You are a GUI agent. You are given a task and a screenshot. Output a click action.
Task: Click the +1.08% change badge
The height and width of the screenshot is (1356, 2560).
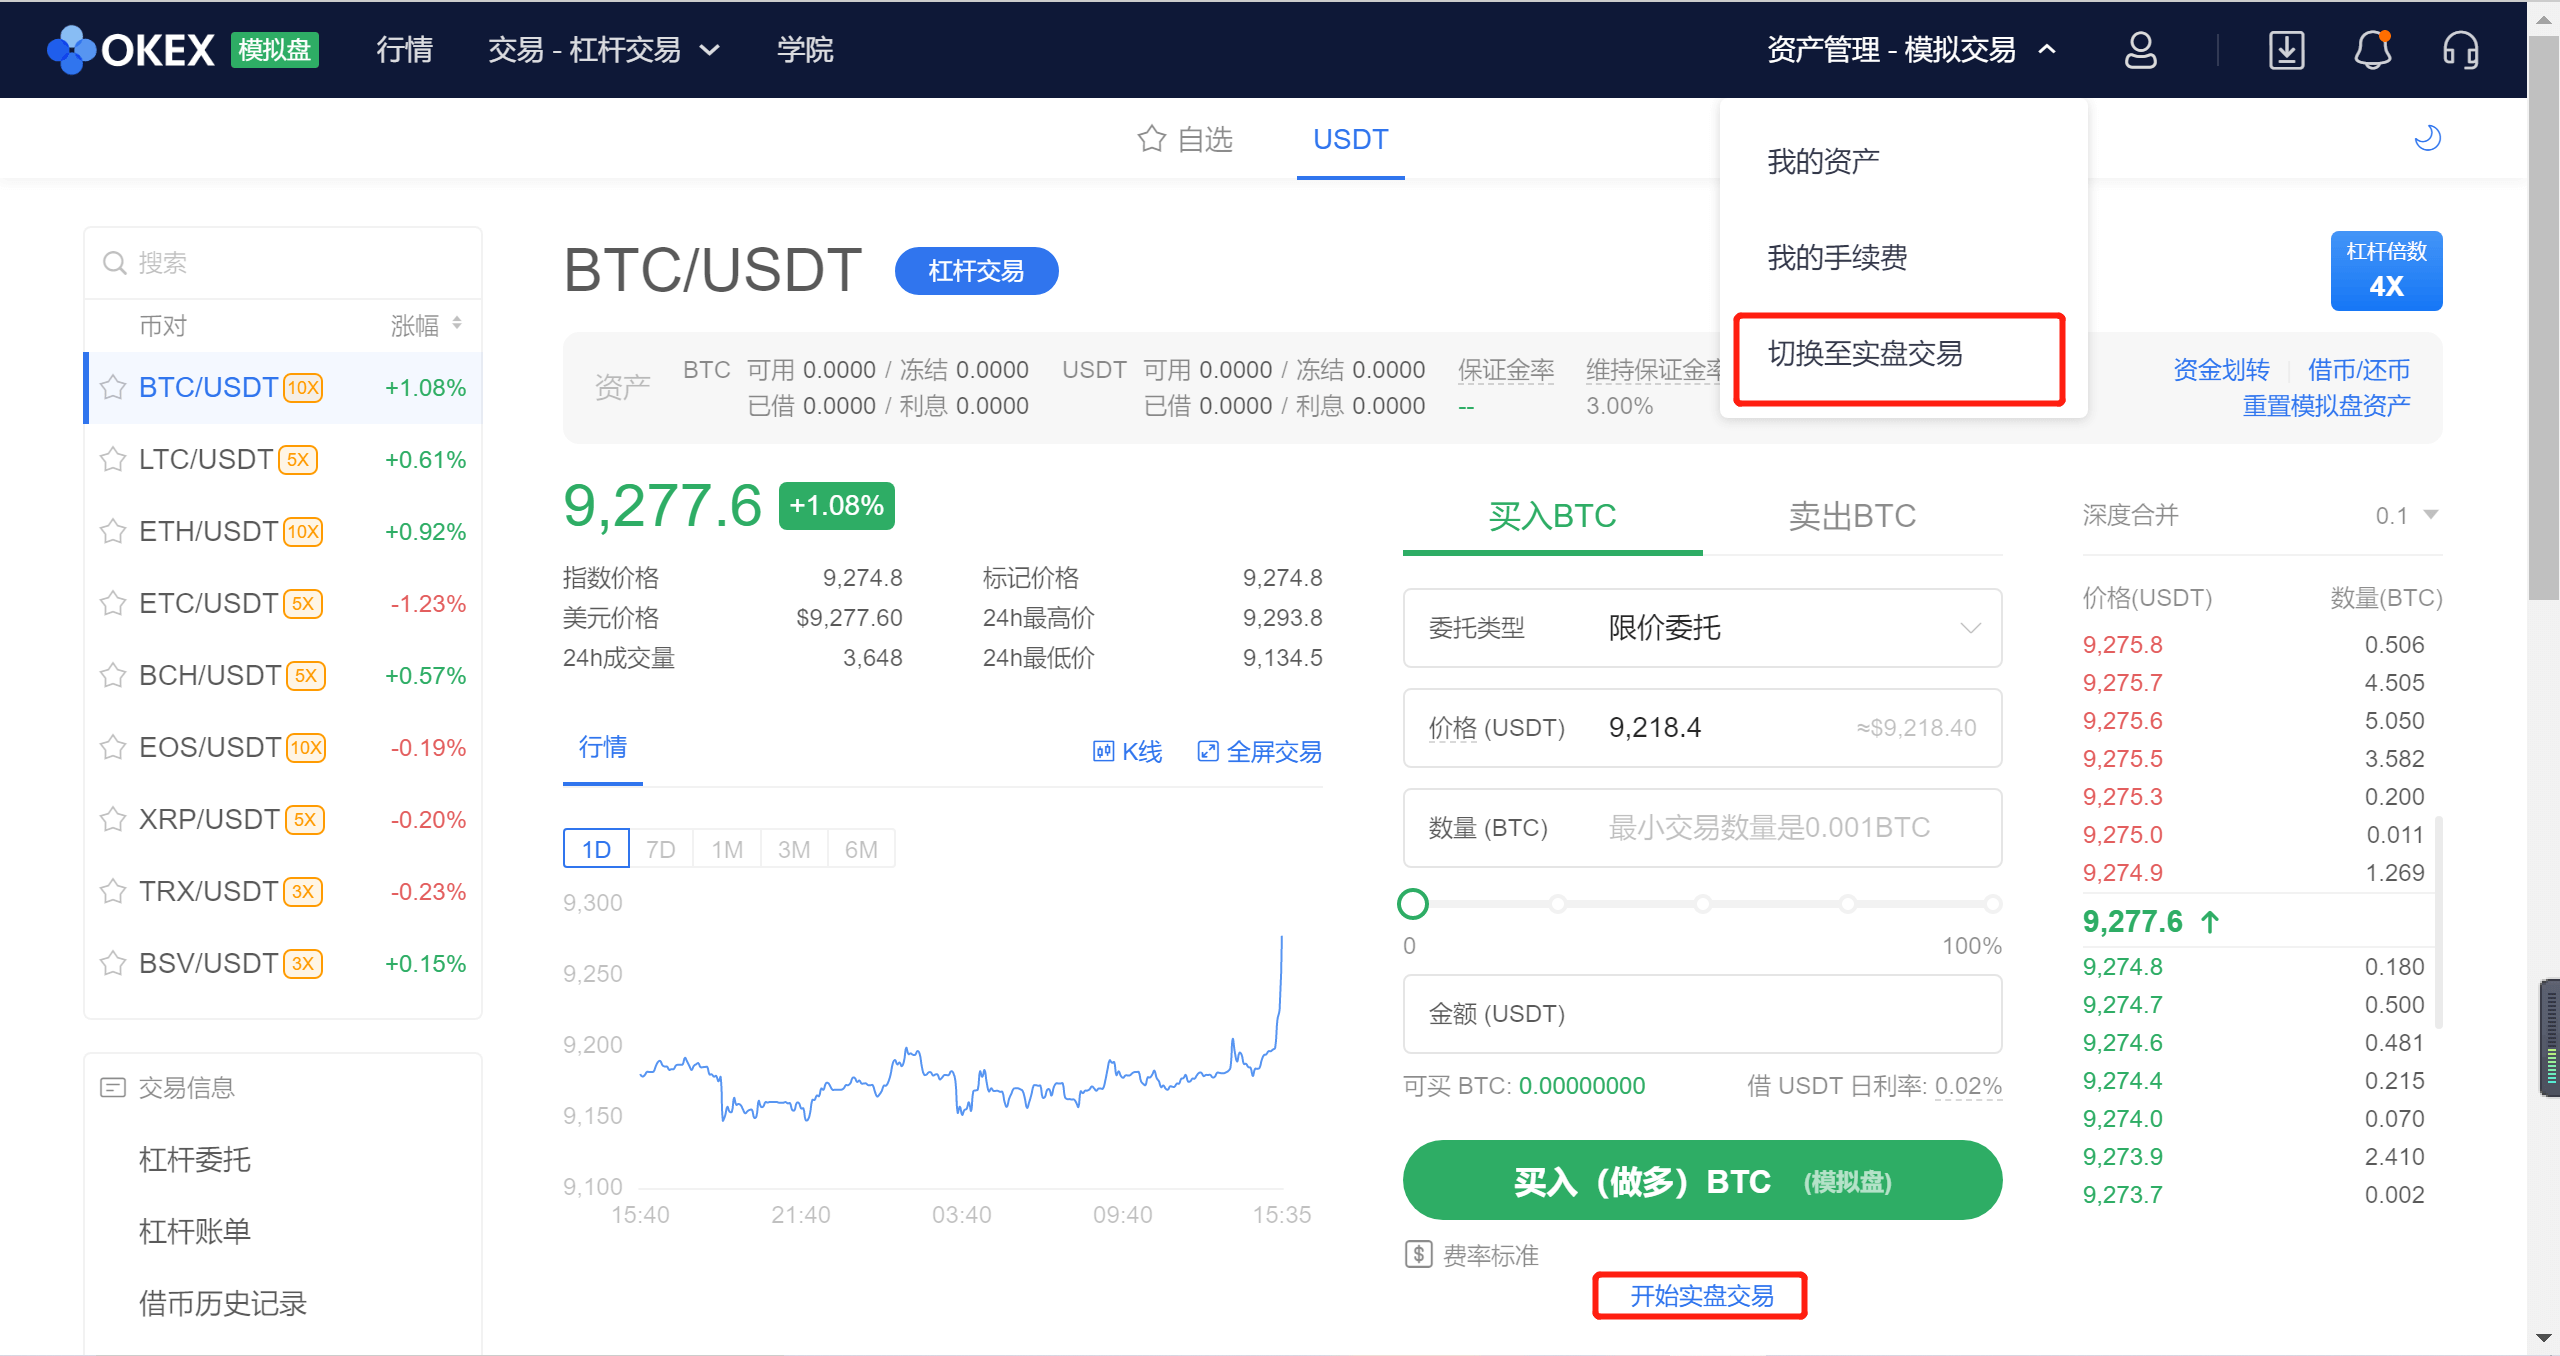[x=836, y=506]
